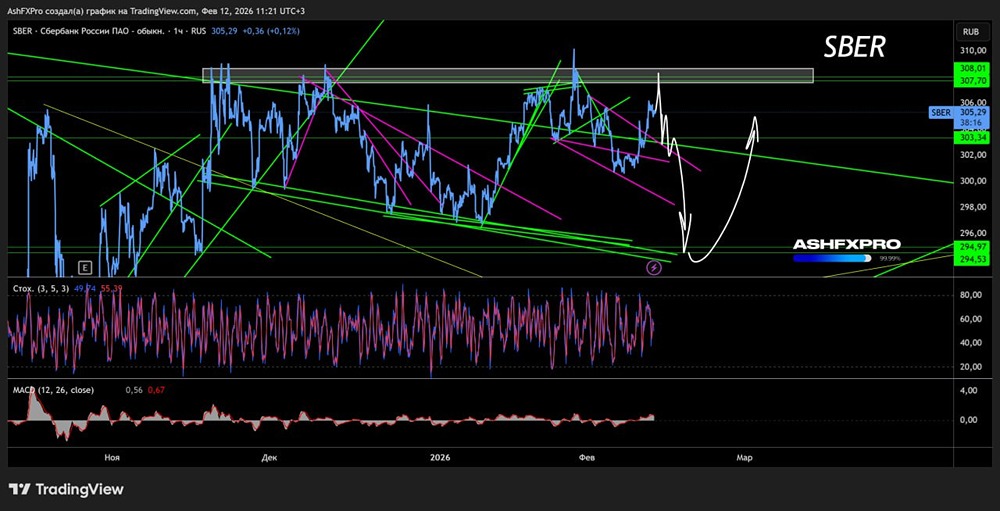Click the 'Мар' label on time axis

point(744,457)
